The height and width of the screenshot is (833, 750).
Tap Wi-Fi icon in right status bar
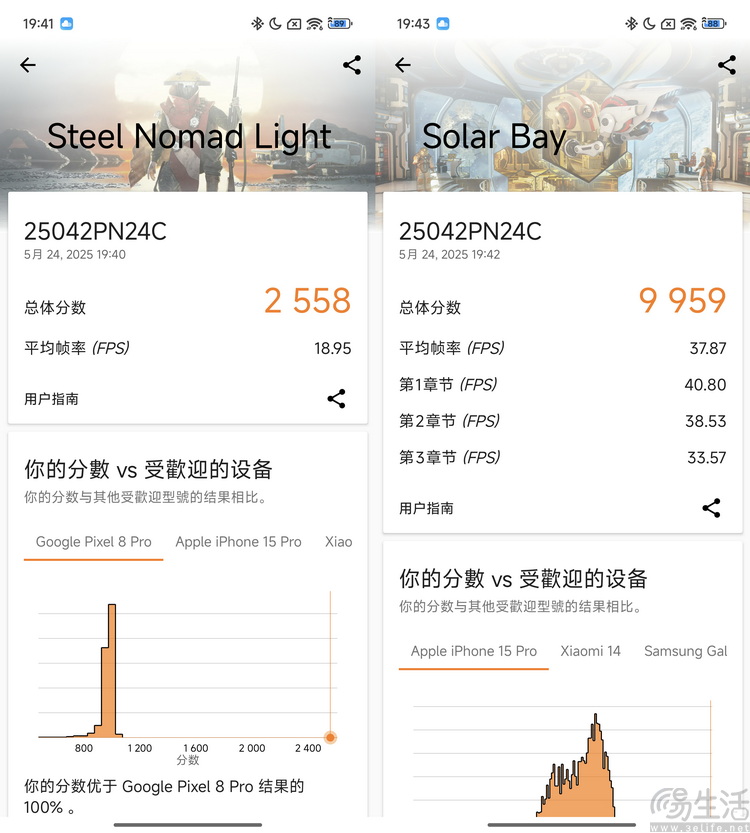coord(688,23)
